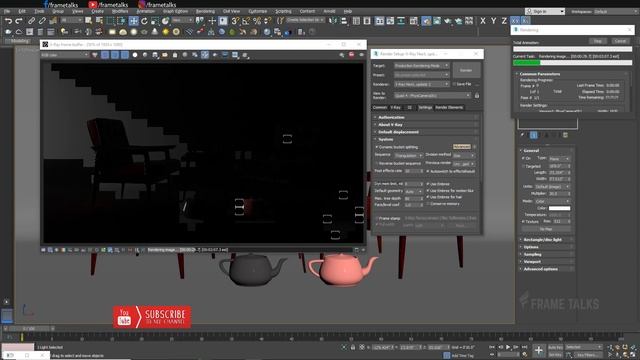Open the bucket Sequence dropdown
The height and width of the screenshot is (360, 640).
click(x=409, y=156)
